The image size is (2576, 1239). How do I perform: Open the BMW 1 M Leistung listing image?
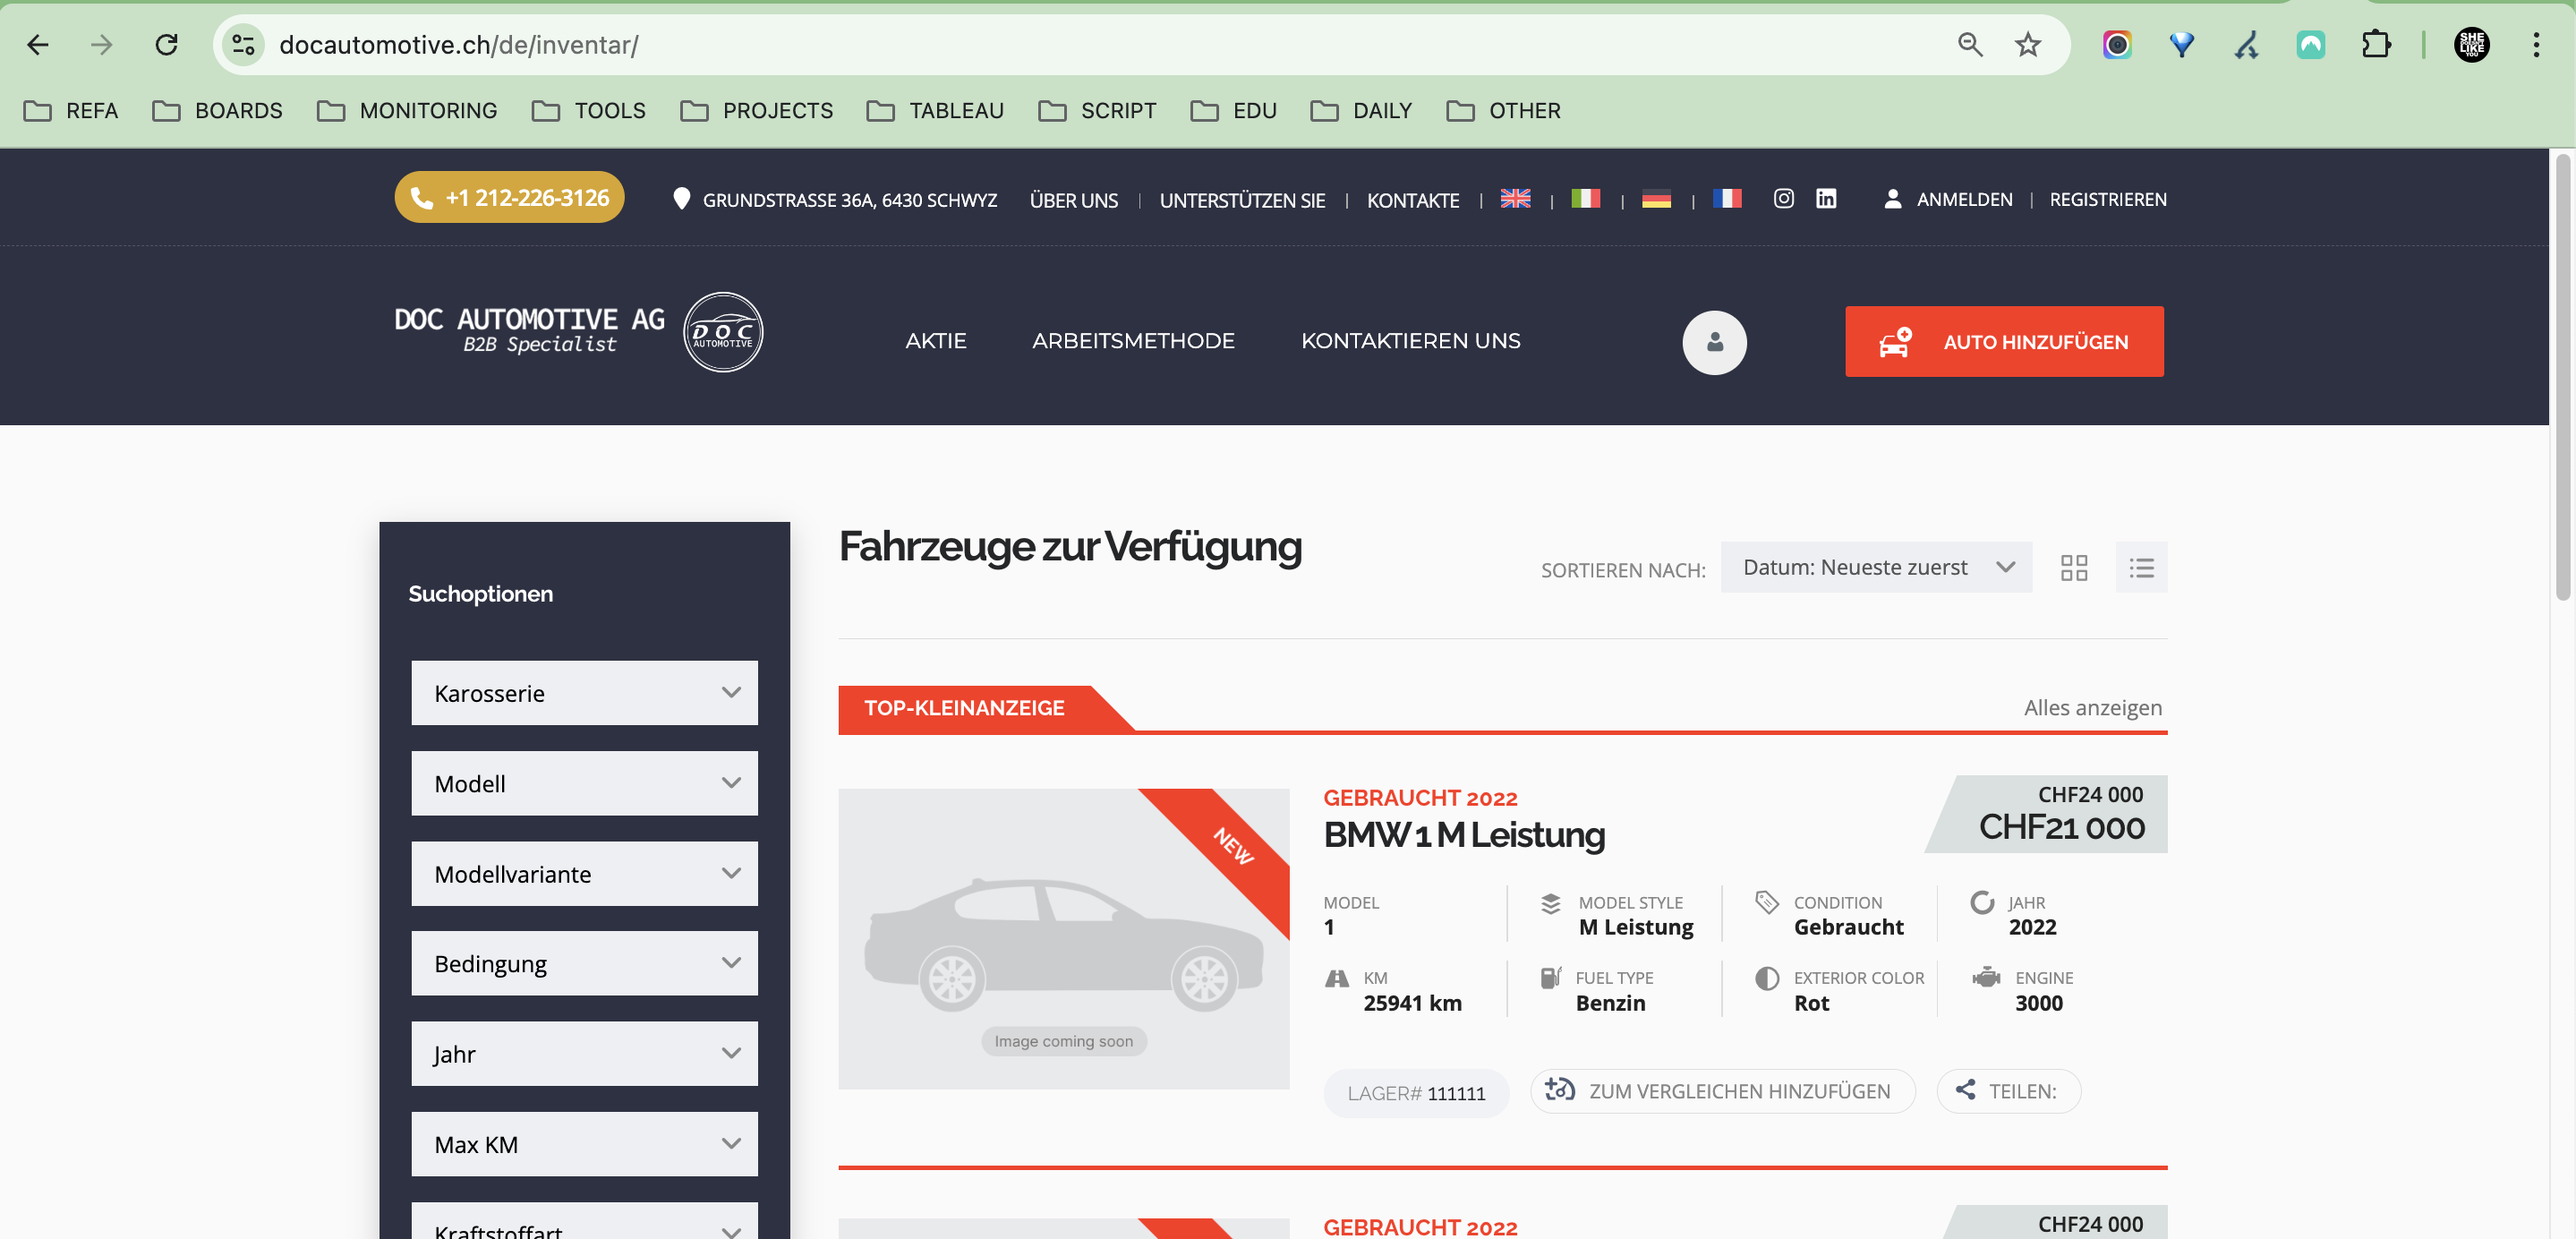click(1063, 938)
